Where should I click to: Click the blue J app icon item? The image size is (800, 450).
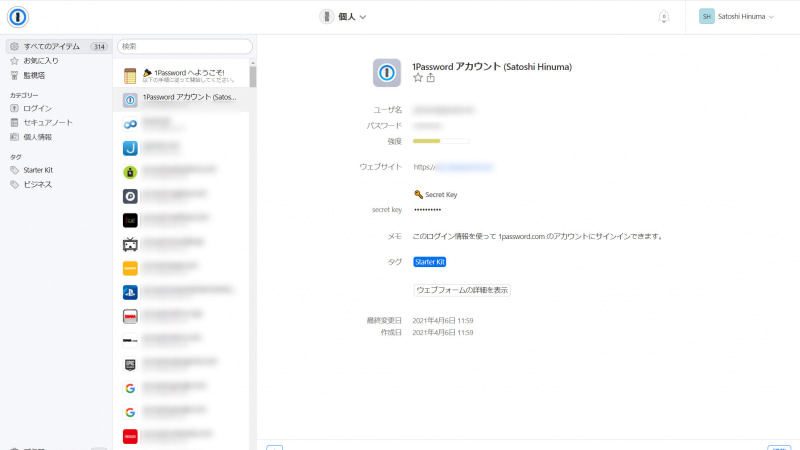(x=130, y=148)
